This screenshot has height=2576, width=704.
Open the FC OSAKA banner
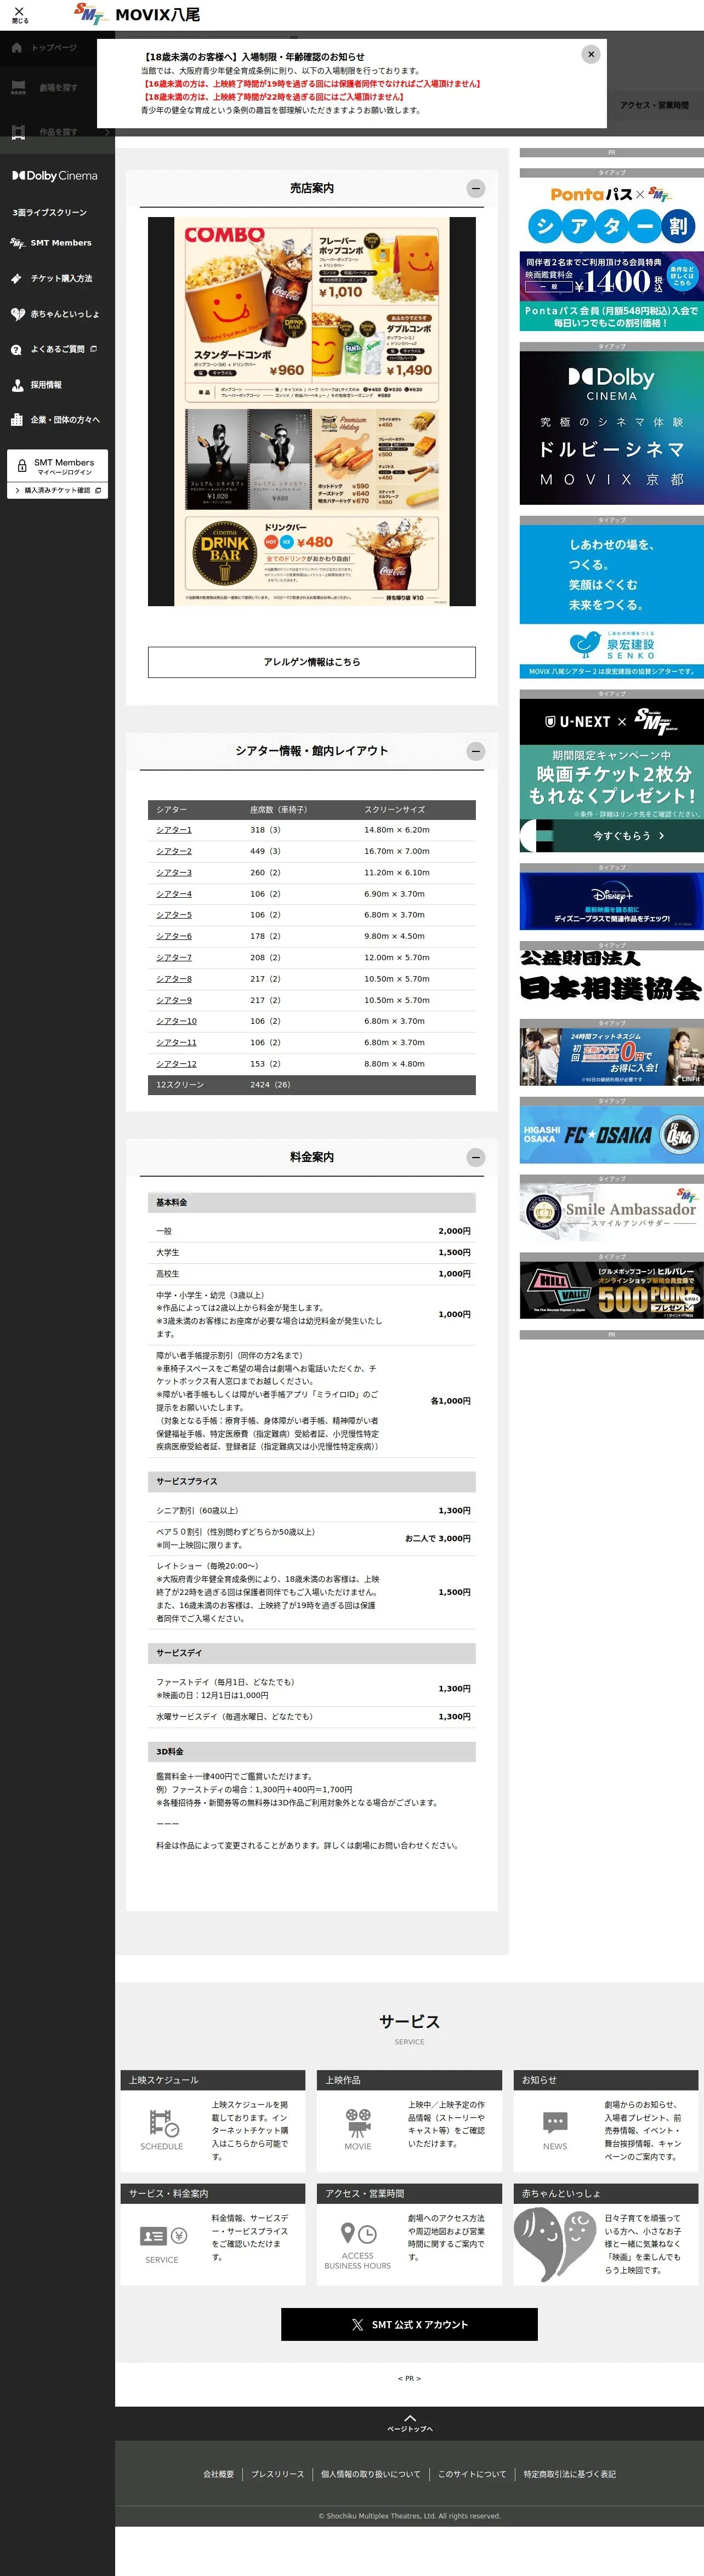[x=612, y=1135]
